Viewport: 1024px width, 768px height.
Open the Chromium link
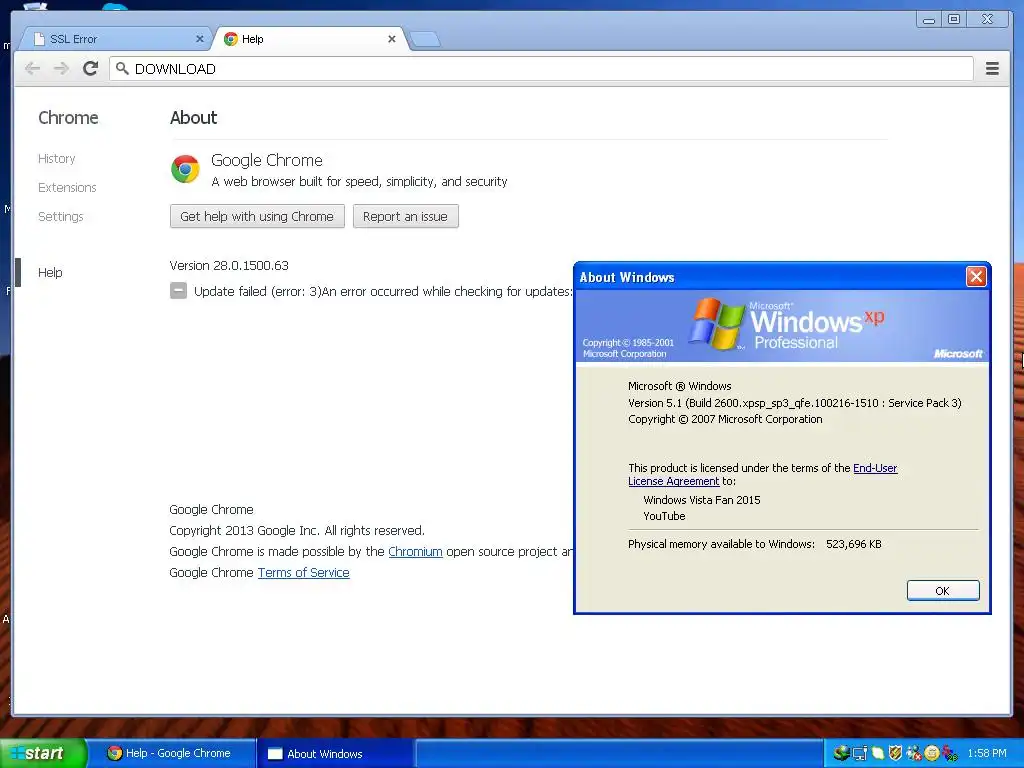pos(415,551)
